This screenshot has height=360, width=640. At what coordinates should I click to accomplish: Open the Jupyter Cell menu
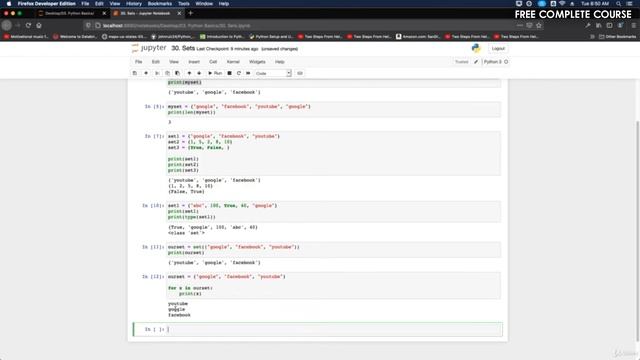213,62
